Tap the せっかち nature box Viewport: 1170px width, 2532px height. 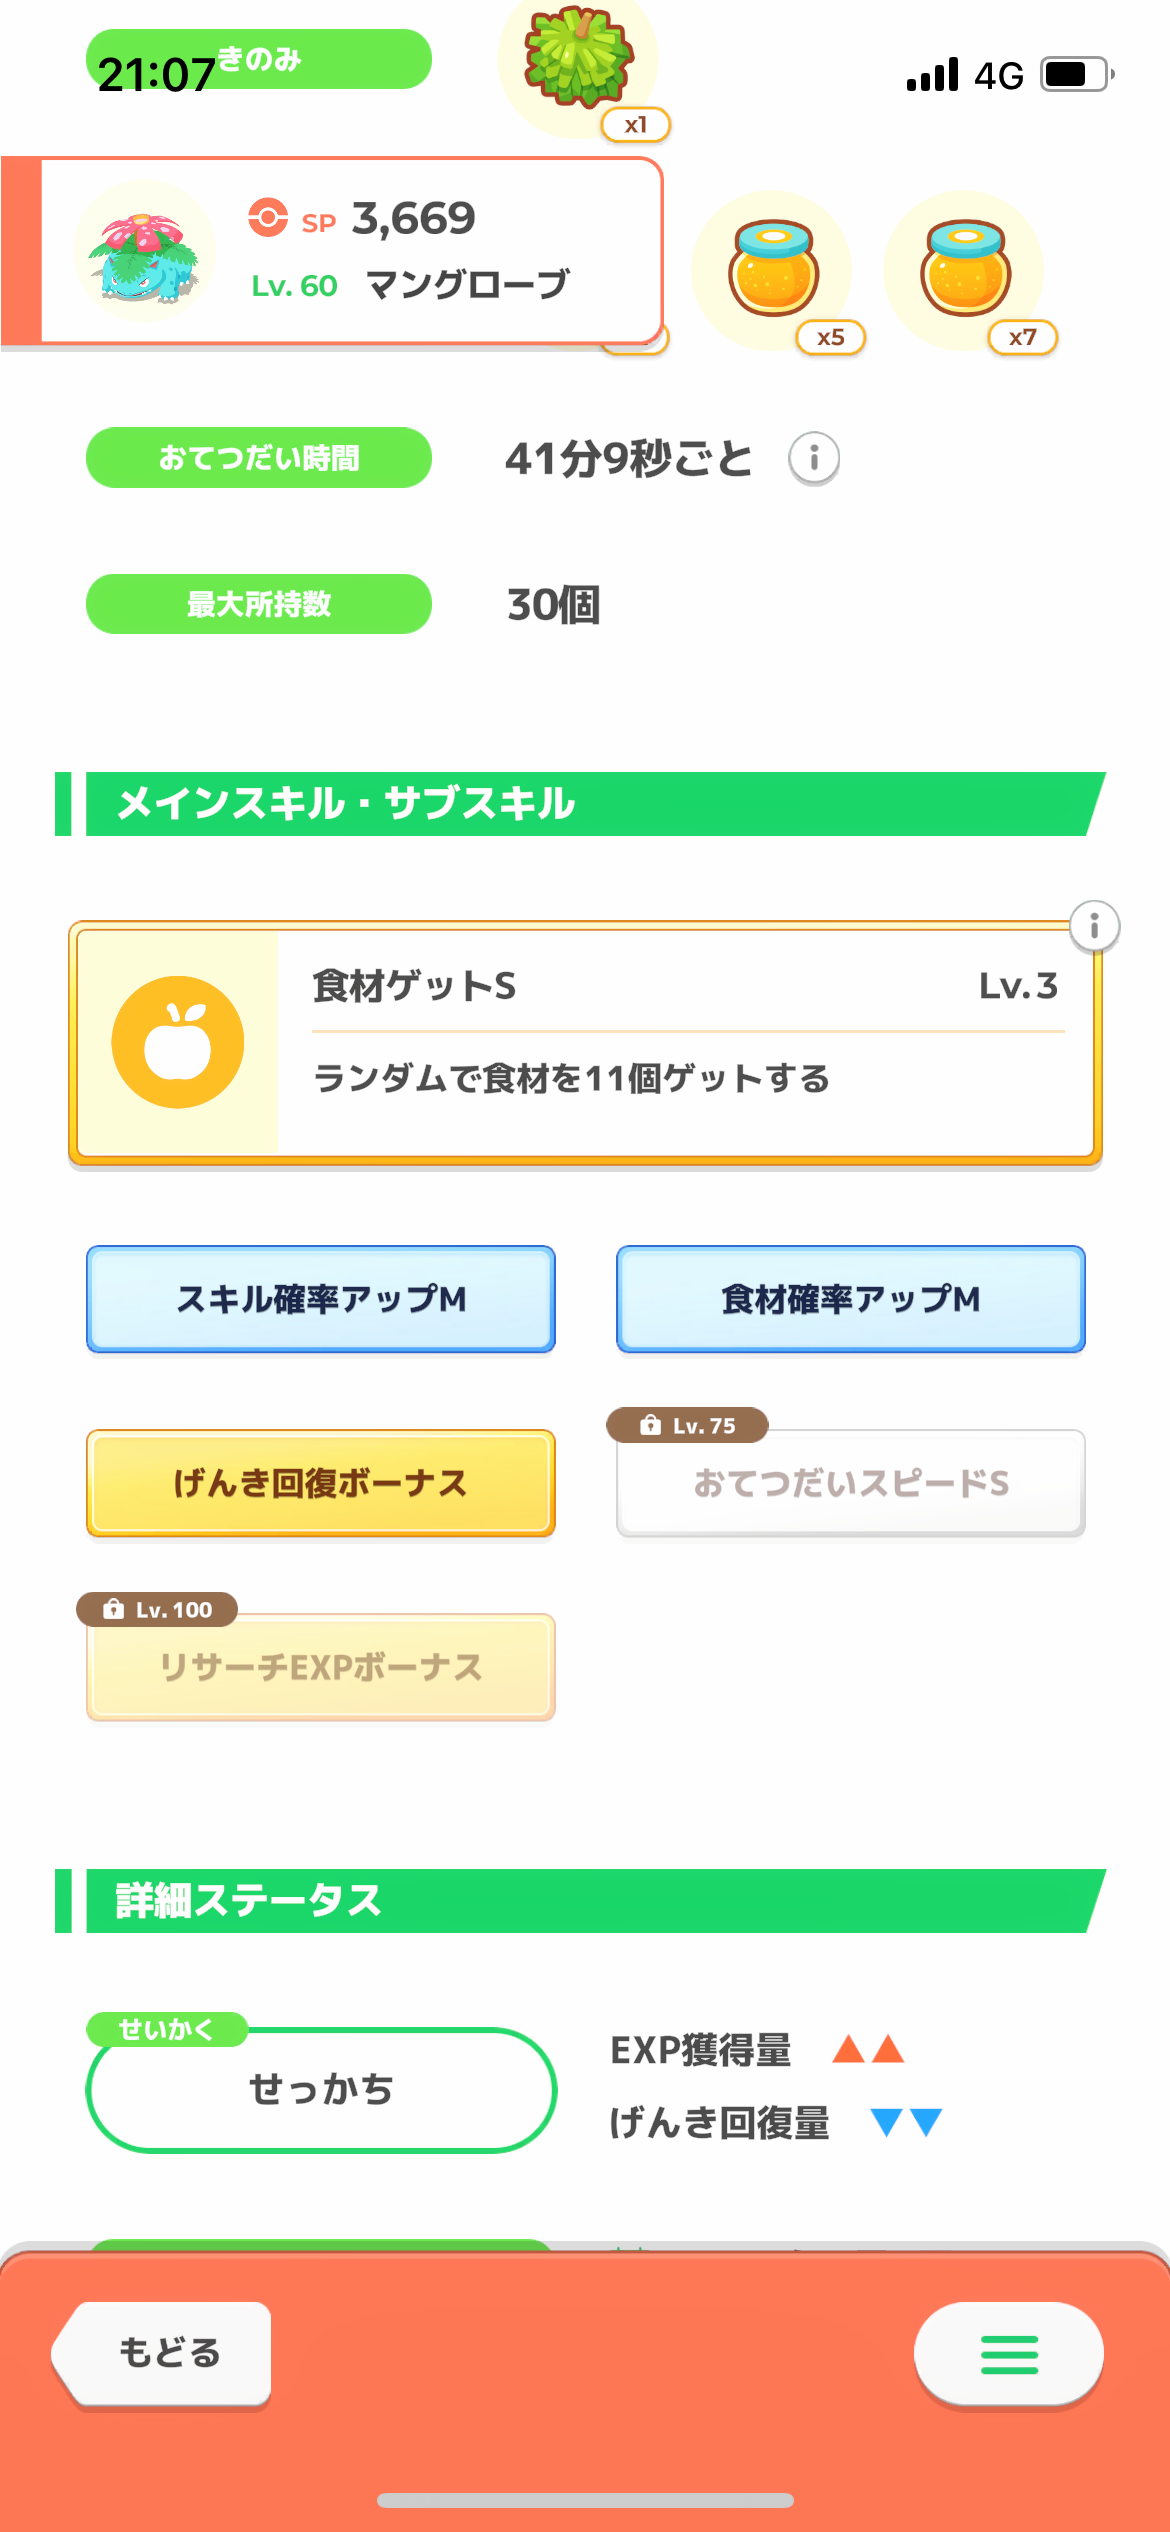(321, 2089)
